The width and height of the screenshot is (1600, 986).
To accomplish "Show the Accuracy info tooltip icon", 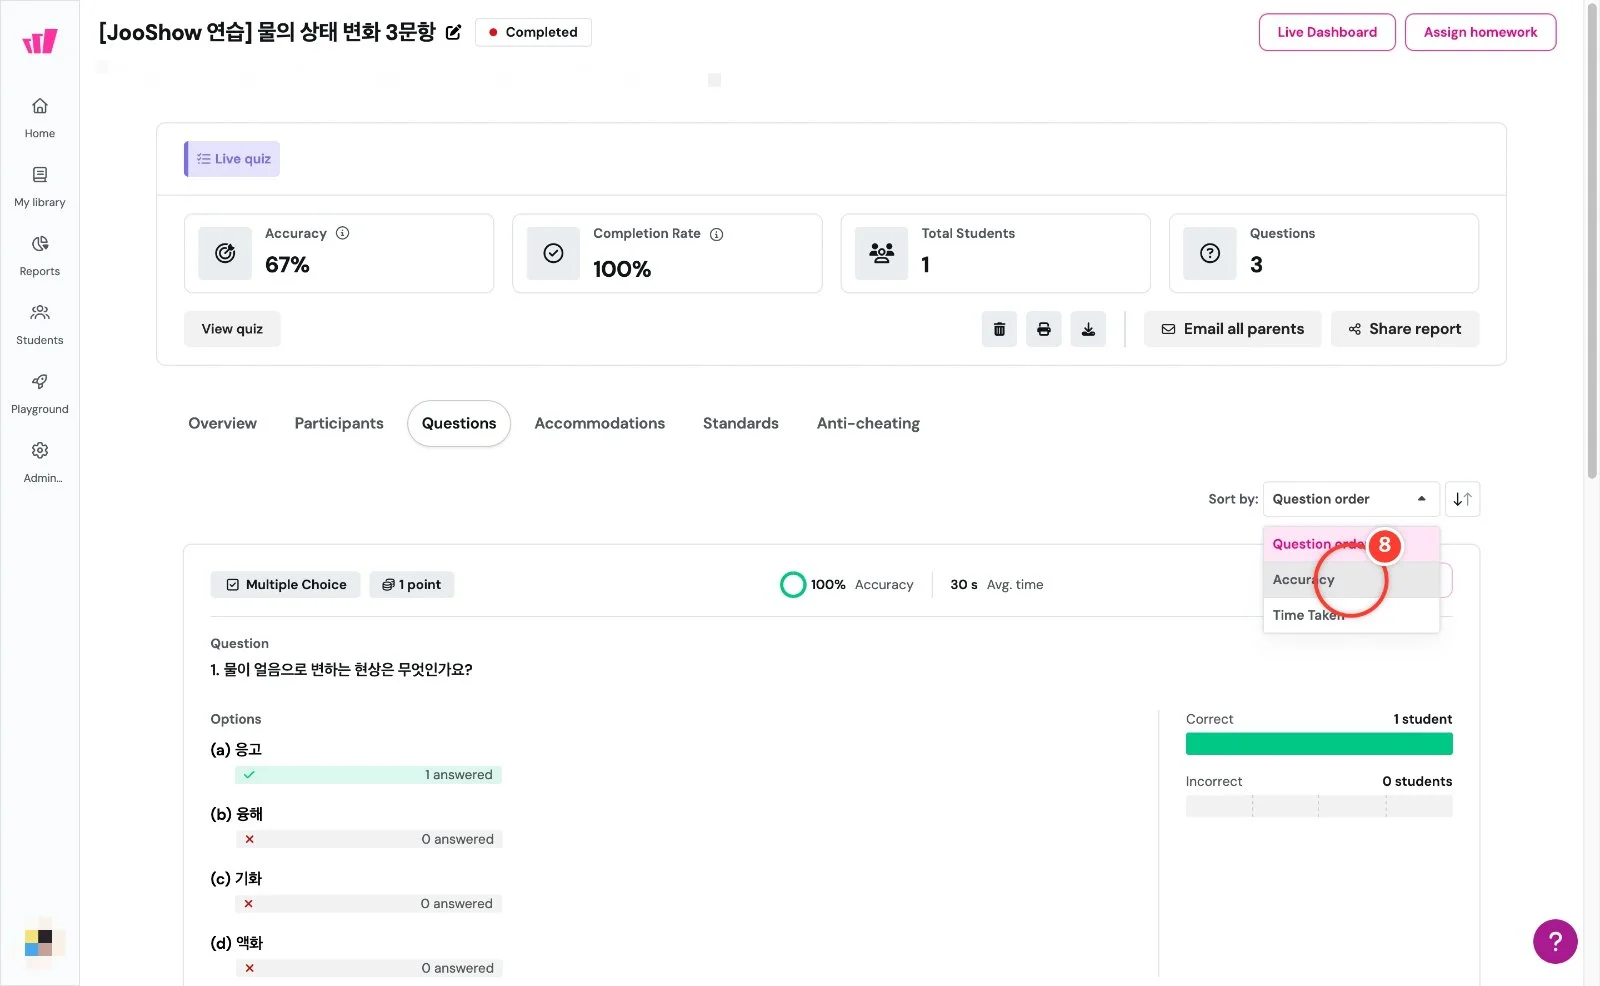I will point(343,233).
